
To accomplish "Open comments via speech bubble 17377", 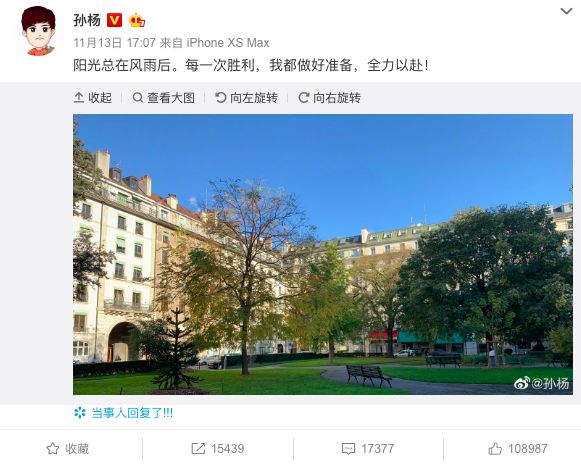I will (x=368, y=449).
